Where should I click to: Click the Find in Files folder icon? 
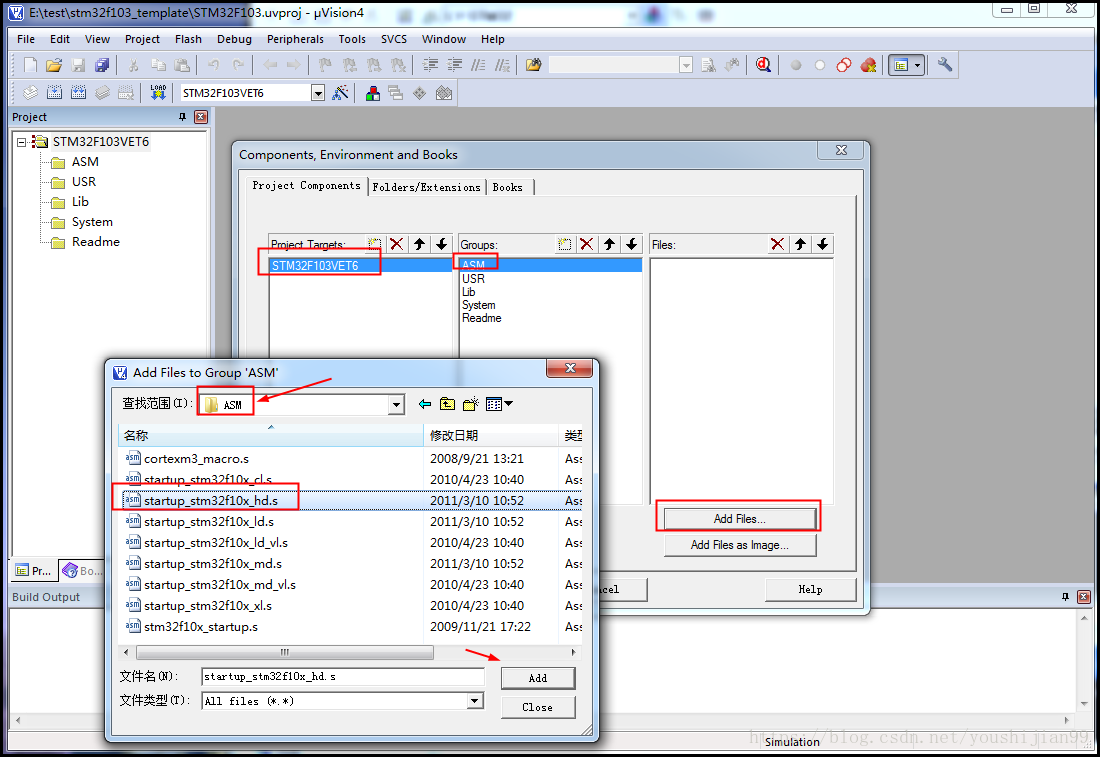point(534,65)
